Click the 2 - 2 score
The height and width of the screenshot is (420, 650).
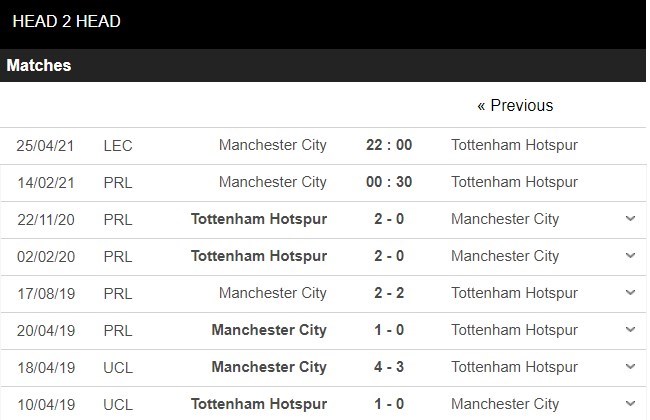(389, 293)
